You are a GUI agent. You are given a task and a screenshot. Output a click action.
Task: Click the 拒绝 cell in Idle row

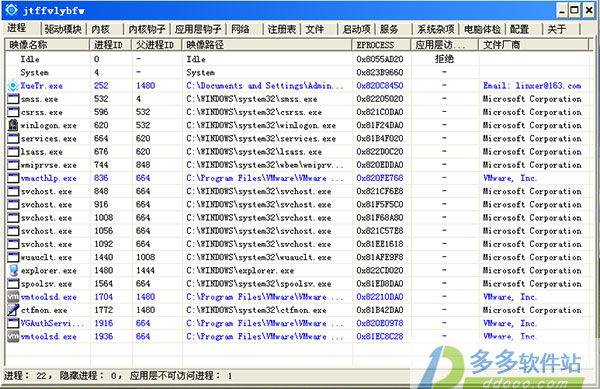444,59
